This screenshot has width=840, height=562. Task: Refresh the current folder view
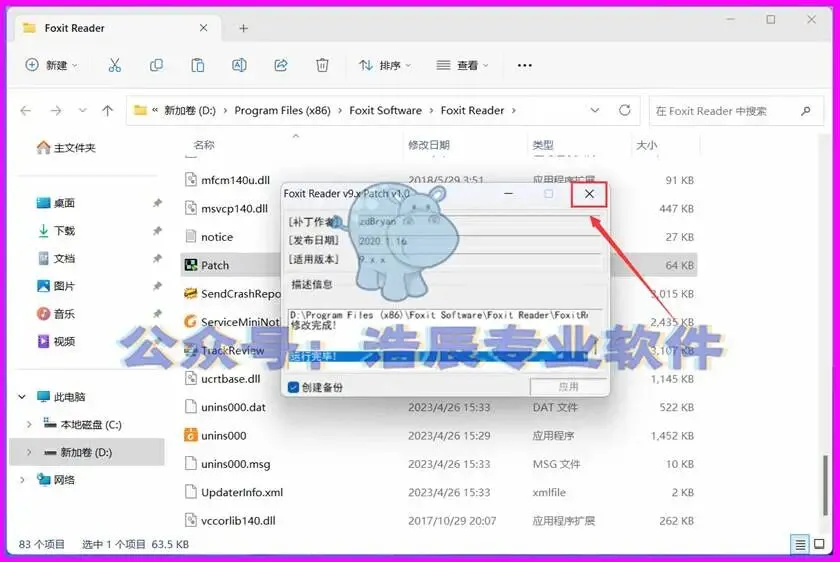pyautogui.click(x=625, y=110)
